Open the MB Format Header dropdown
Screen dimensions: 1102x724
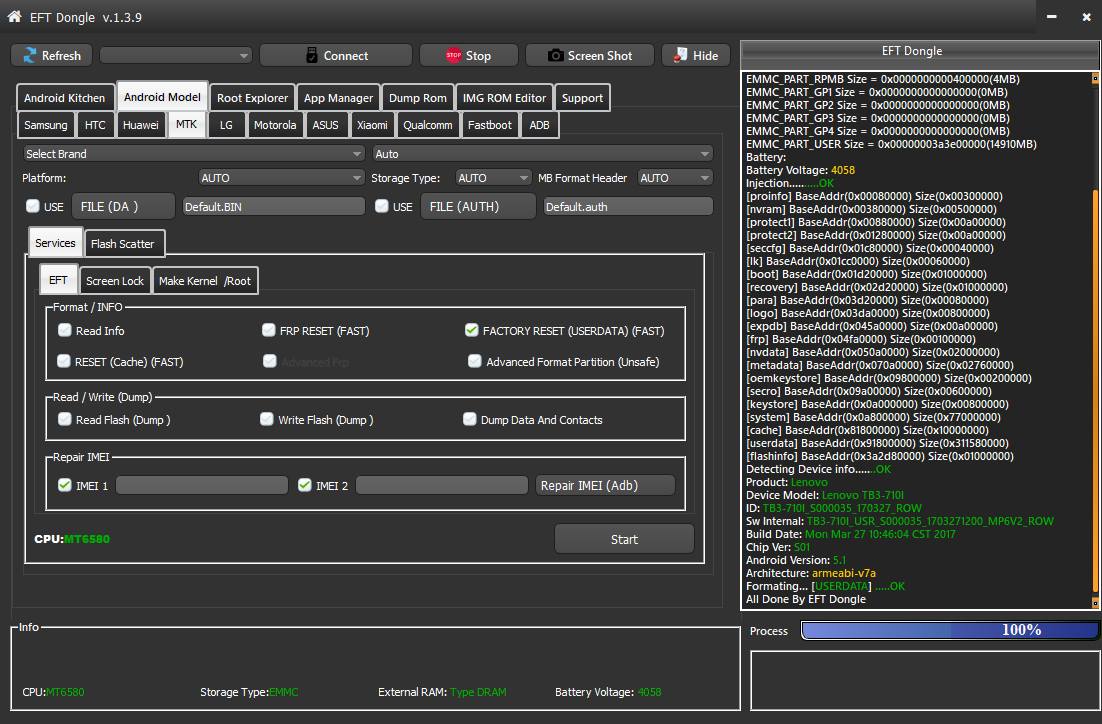(675, 178)
